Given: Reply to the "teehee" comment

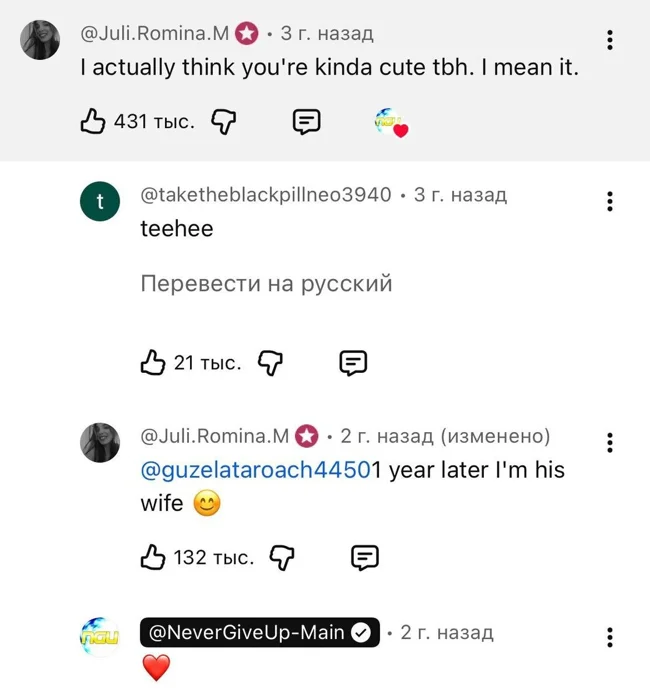Looking at the screenshot, I should pos(353,362).
